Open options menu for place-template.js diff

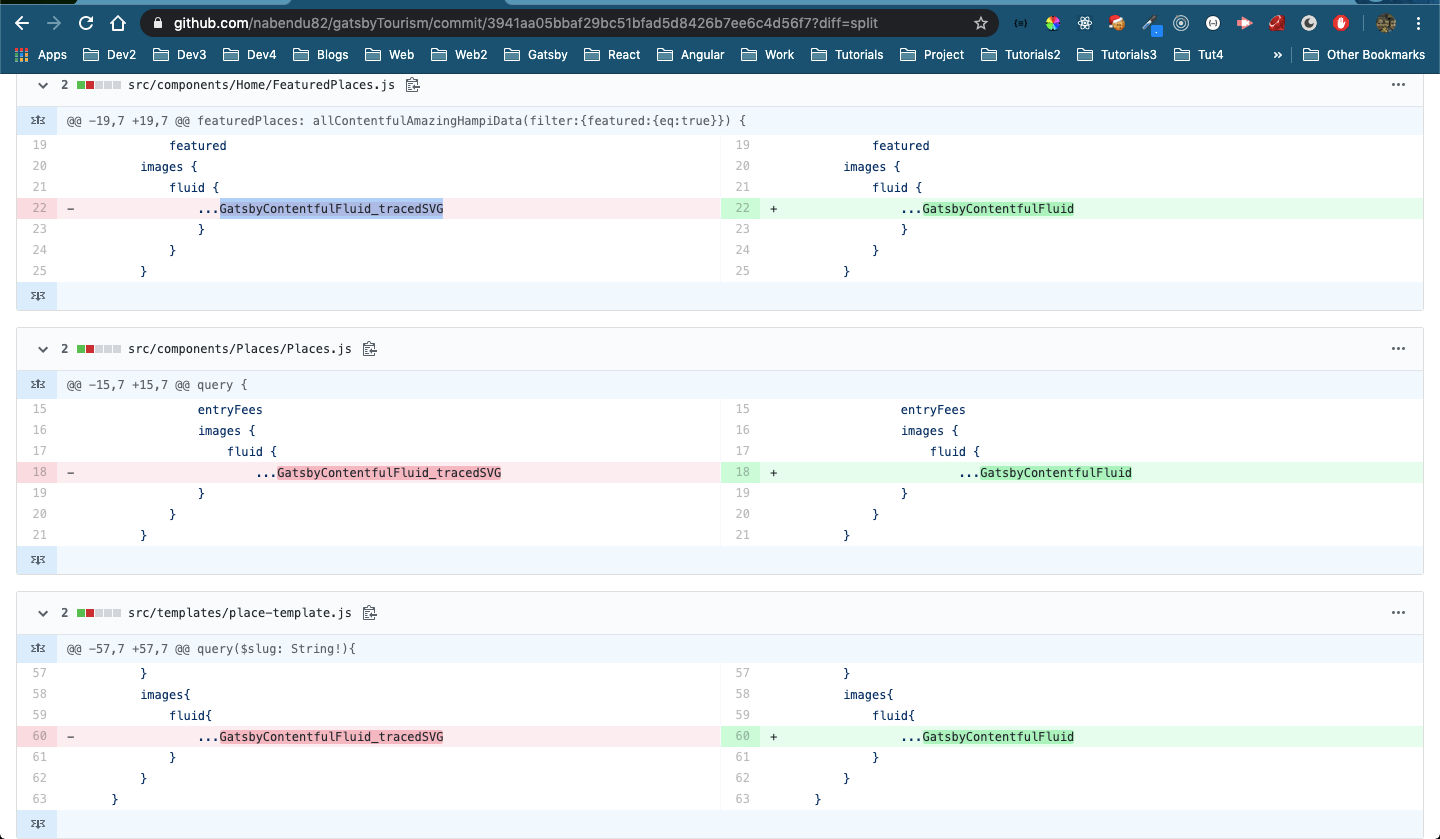click(1398, 613)
